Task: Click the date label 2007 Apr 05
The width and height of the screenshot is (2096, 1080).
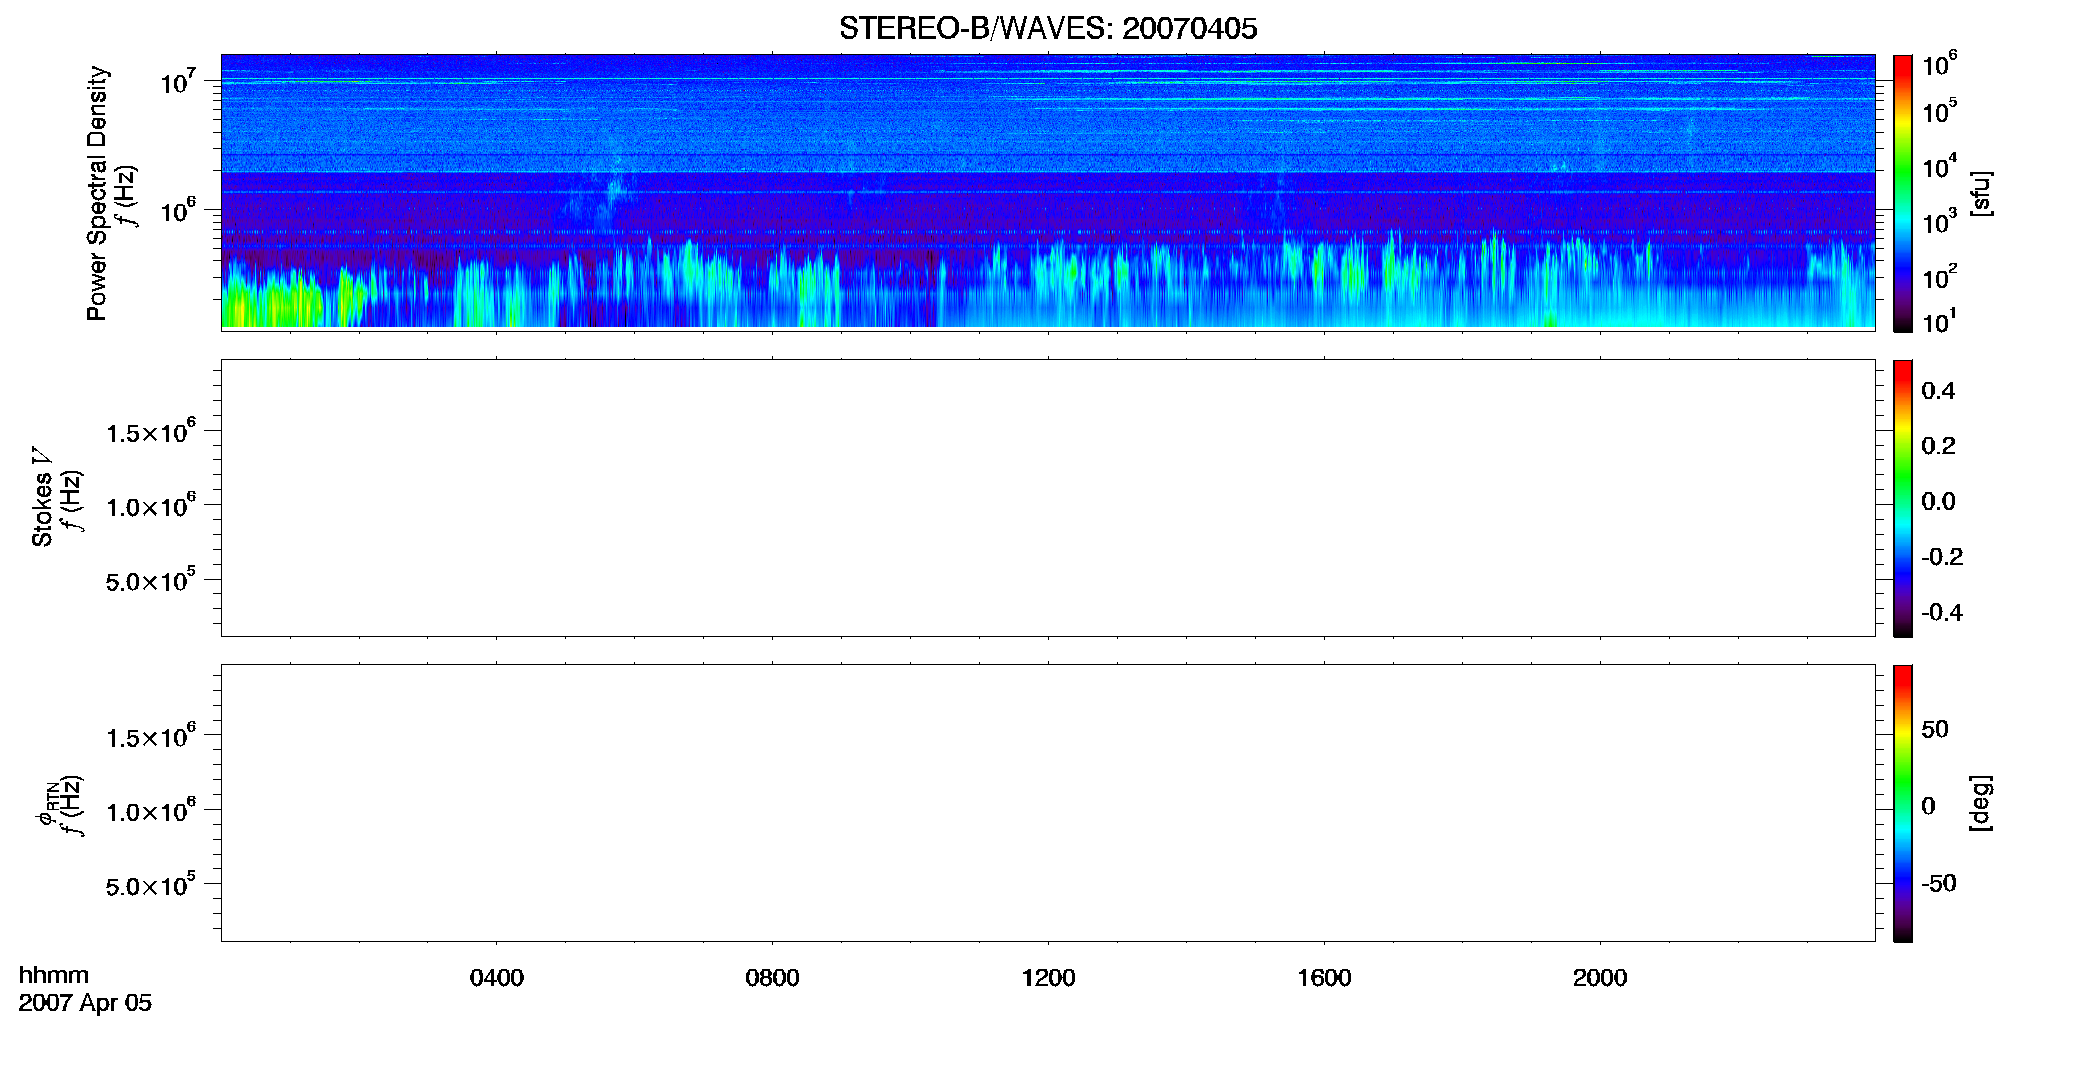Action: (85, 1003)
